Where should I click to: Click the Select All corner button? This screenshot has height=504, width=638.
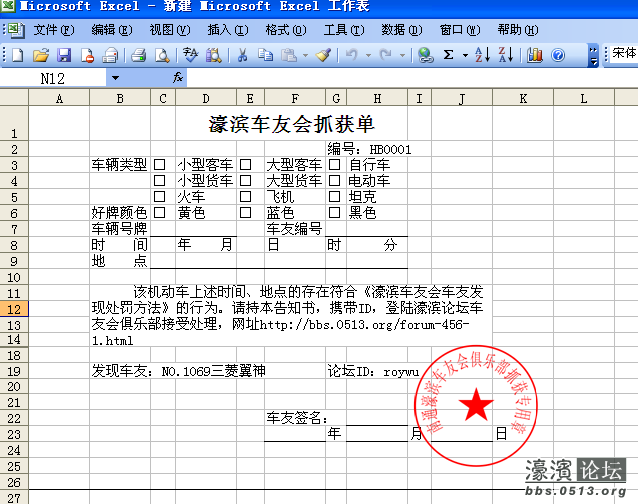[x=14, y=98]
